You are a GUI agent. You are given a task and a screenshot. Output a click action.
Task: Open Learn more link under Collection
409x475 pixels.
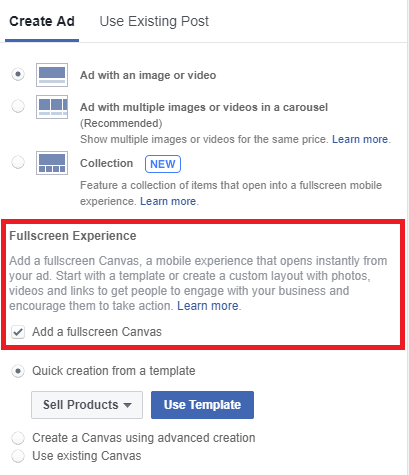[168, 201]
